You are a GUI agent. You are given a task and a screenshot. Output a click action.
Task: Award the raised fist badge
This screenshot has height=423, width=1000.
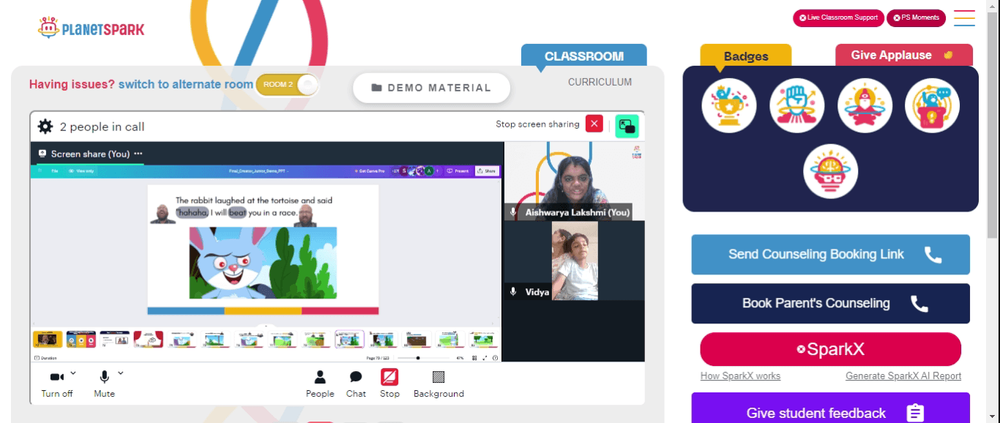797,105
